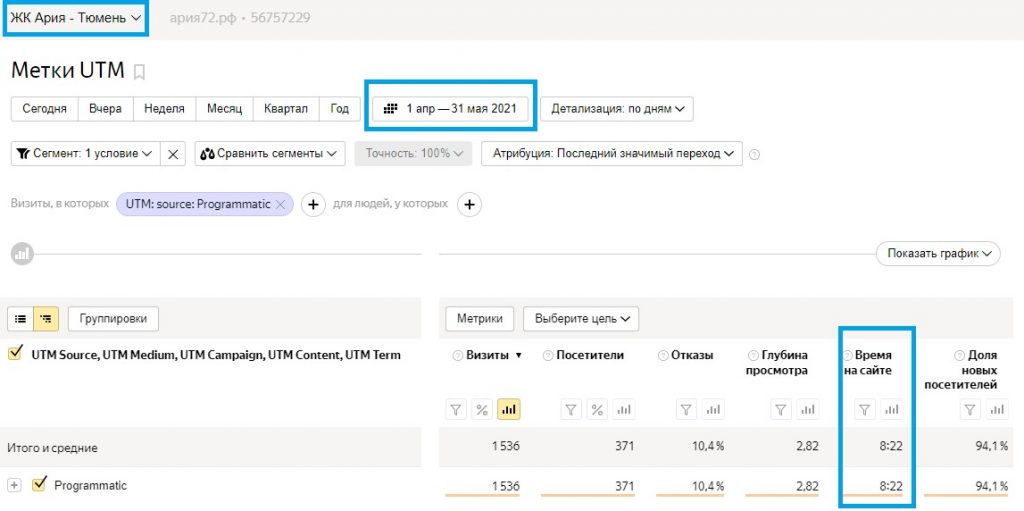Screen dimensions: 1024x511
Task: Click the filter icon under Время на сайте
Action: 866,409
